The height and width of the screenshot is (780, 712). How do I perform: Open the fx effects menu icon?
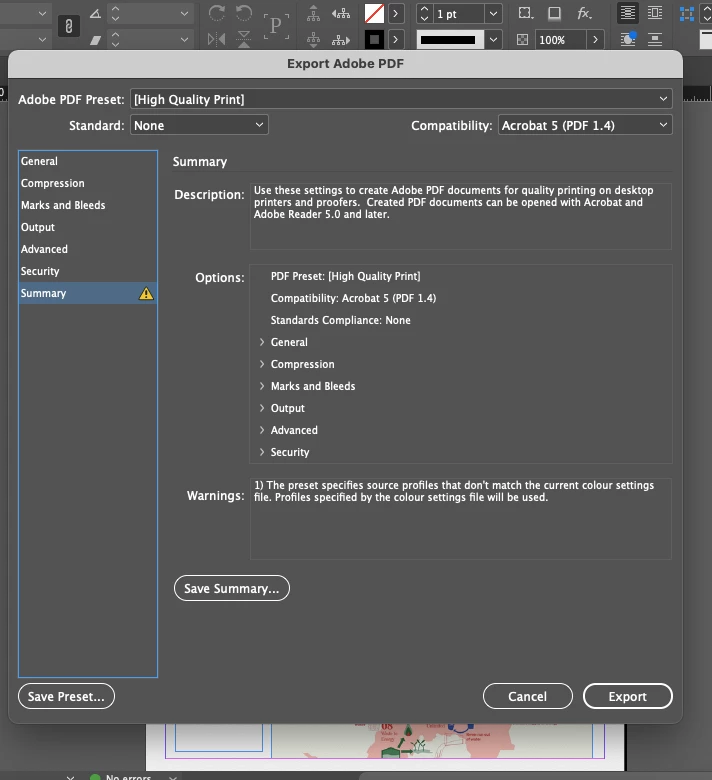click(x=584, y=13)
